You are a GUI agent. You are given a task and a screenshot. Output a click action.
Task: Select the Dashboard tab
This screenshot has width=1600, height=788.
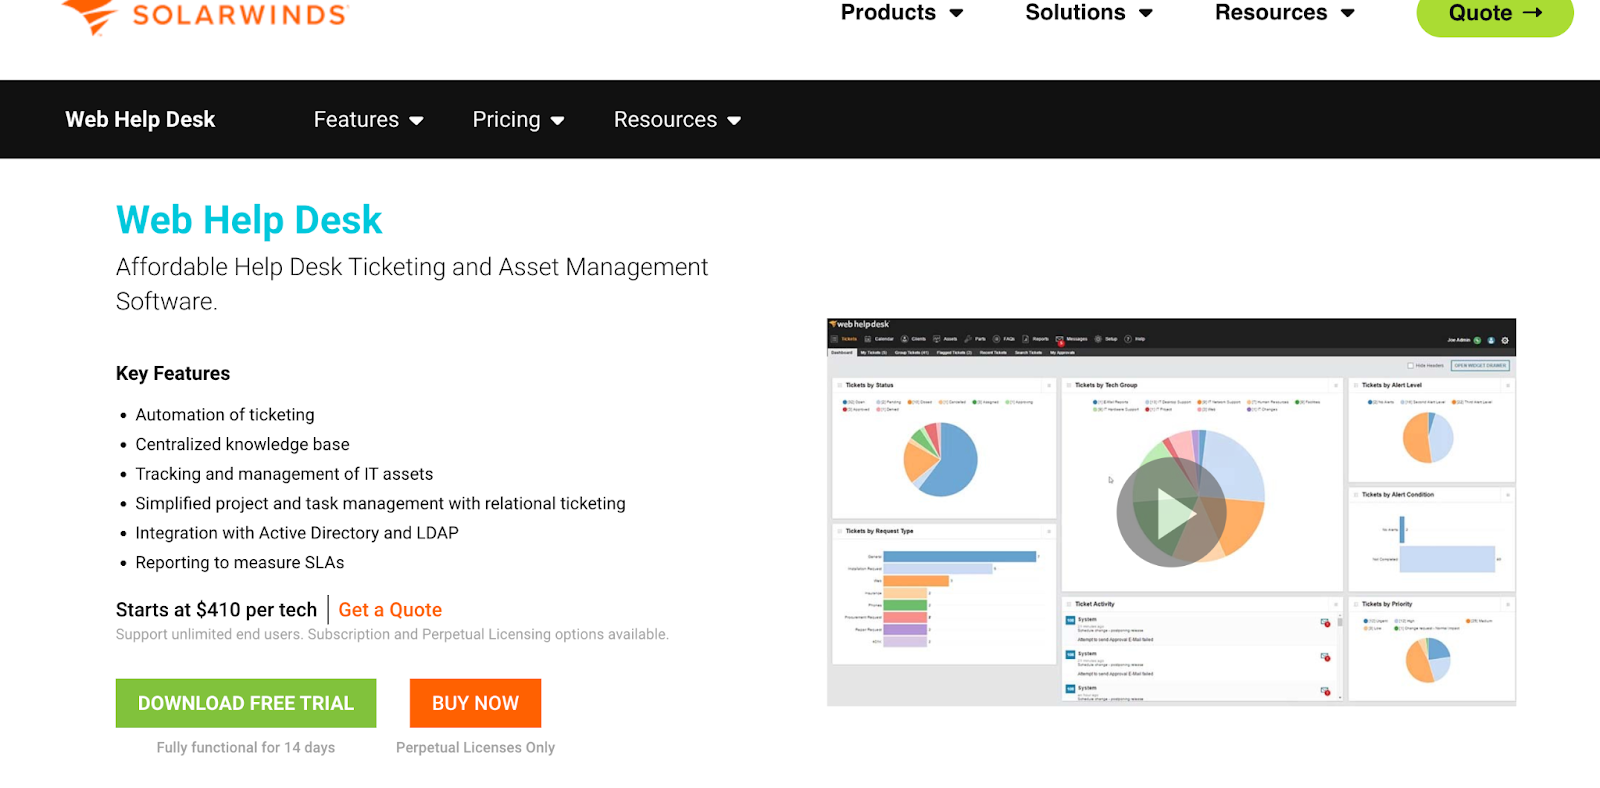842,353
